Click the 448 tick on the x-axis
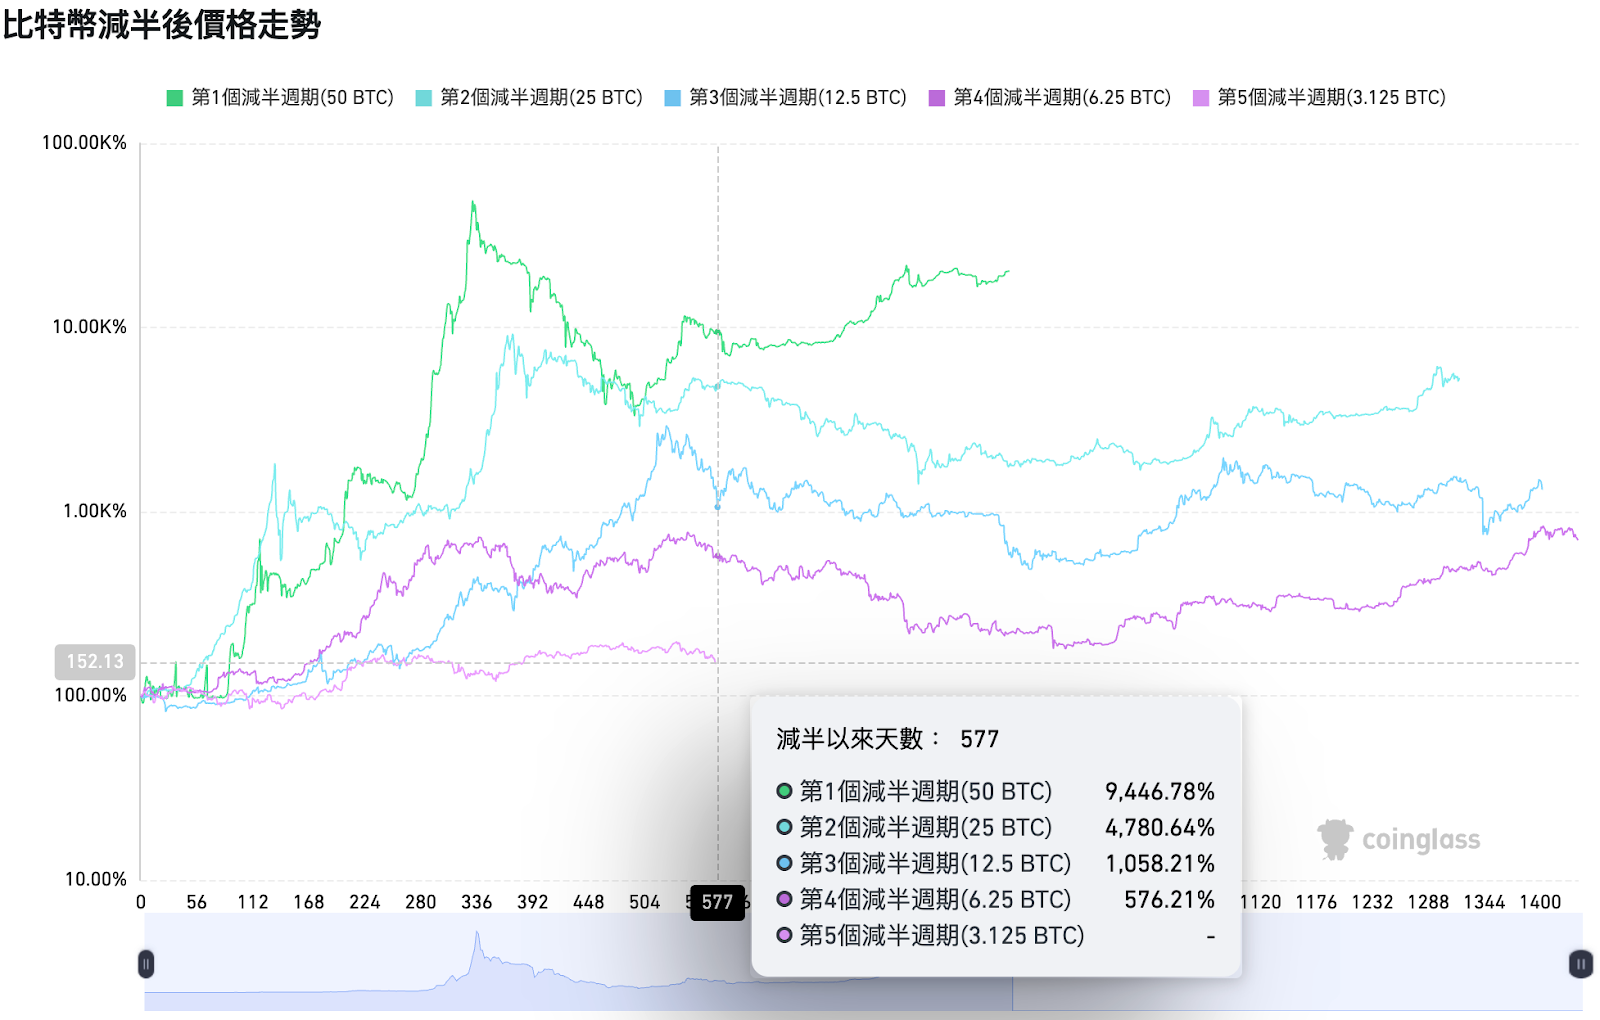This screenshot has height=1020, width=1600. point(589,902)
